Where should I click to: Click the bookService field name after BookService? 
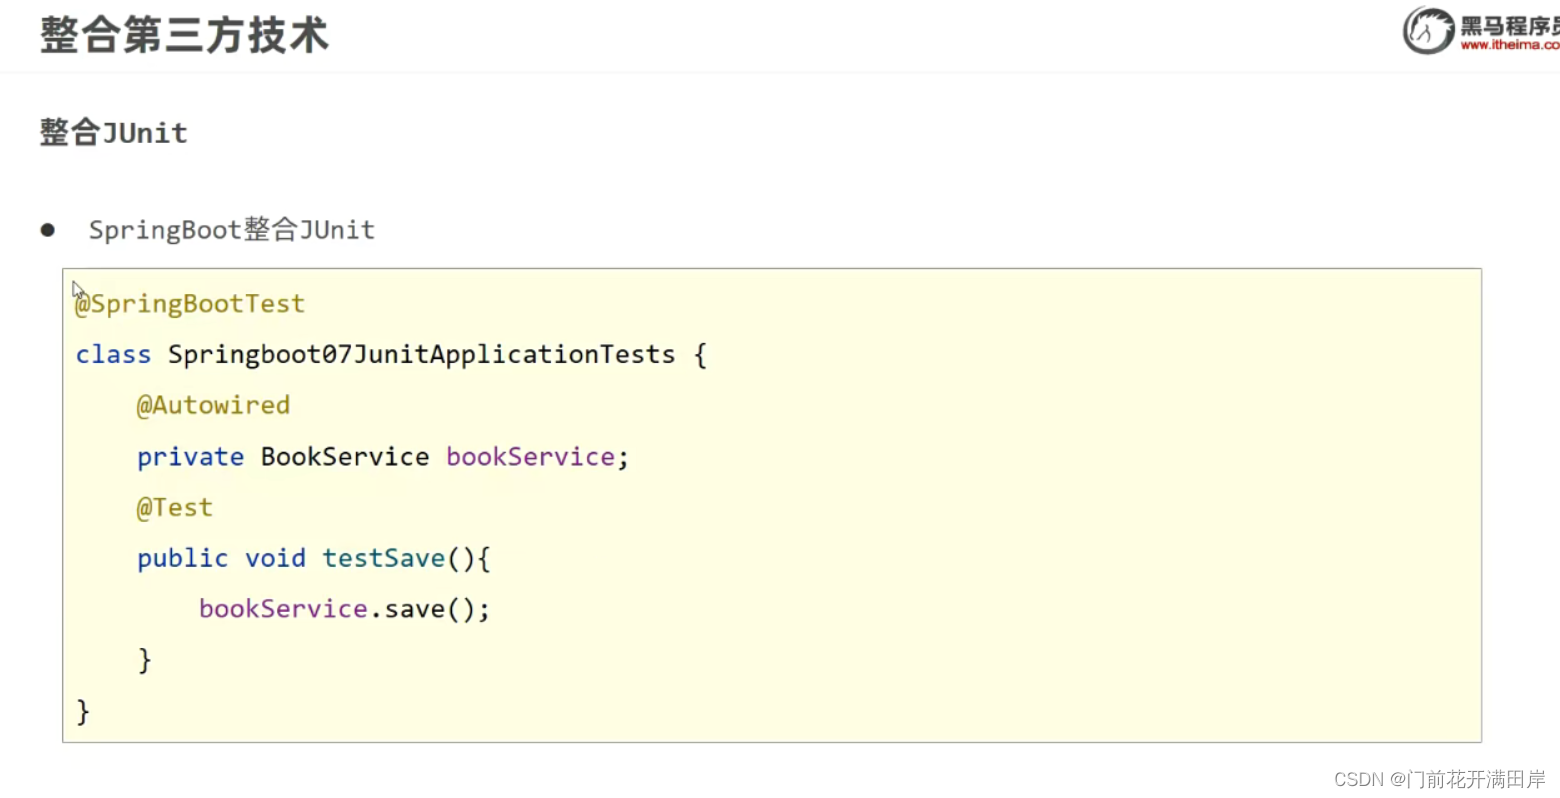(x=530, y=457)
